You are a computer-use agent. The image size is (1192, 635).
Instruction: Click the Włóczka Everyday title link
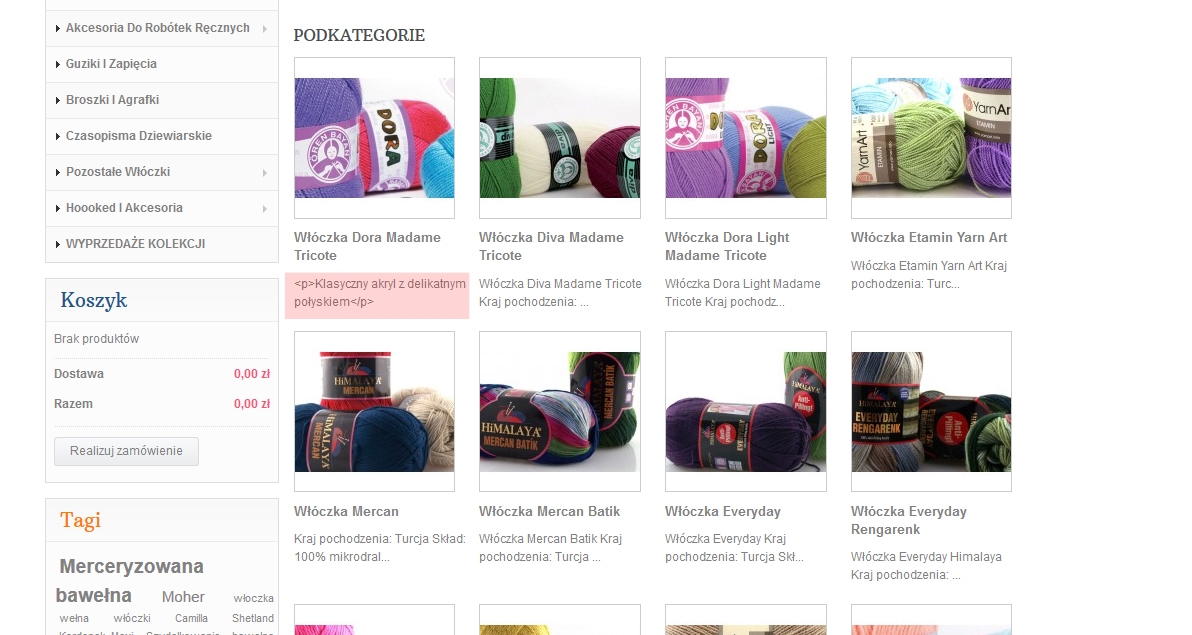coord(723,512)
